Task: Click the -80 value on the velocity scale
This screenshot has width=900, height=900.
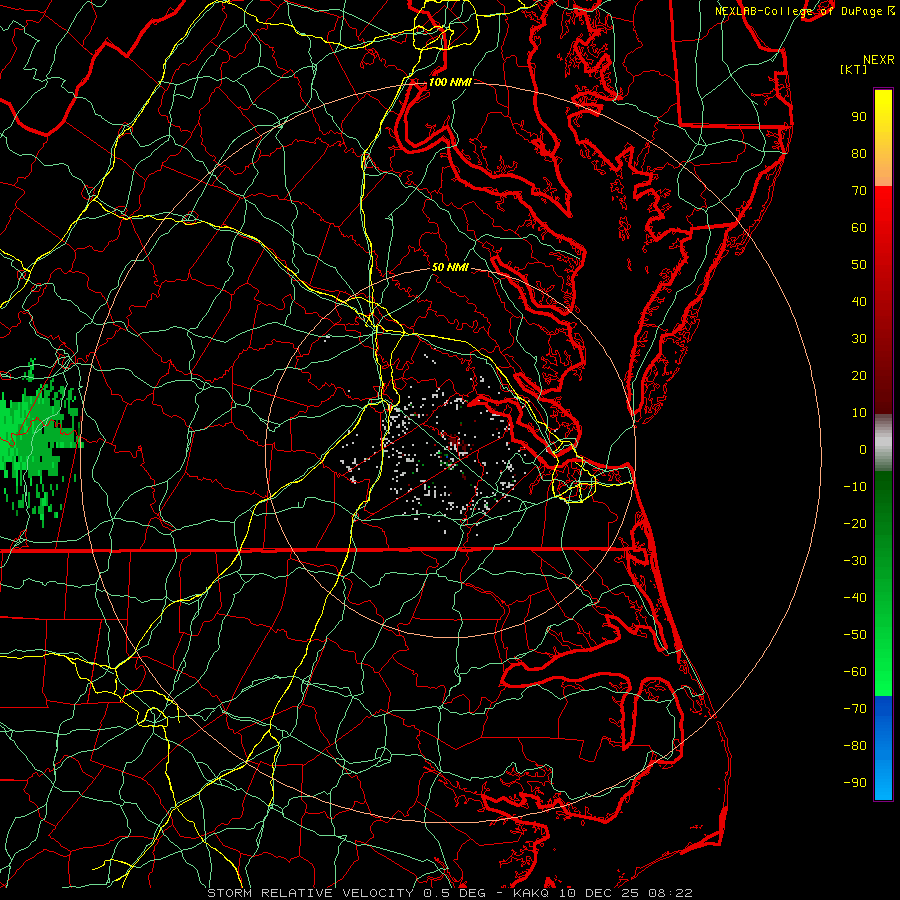Action: (855, 746)
